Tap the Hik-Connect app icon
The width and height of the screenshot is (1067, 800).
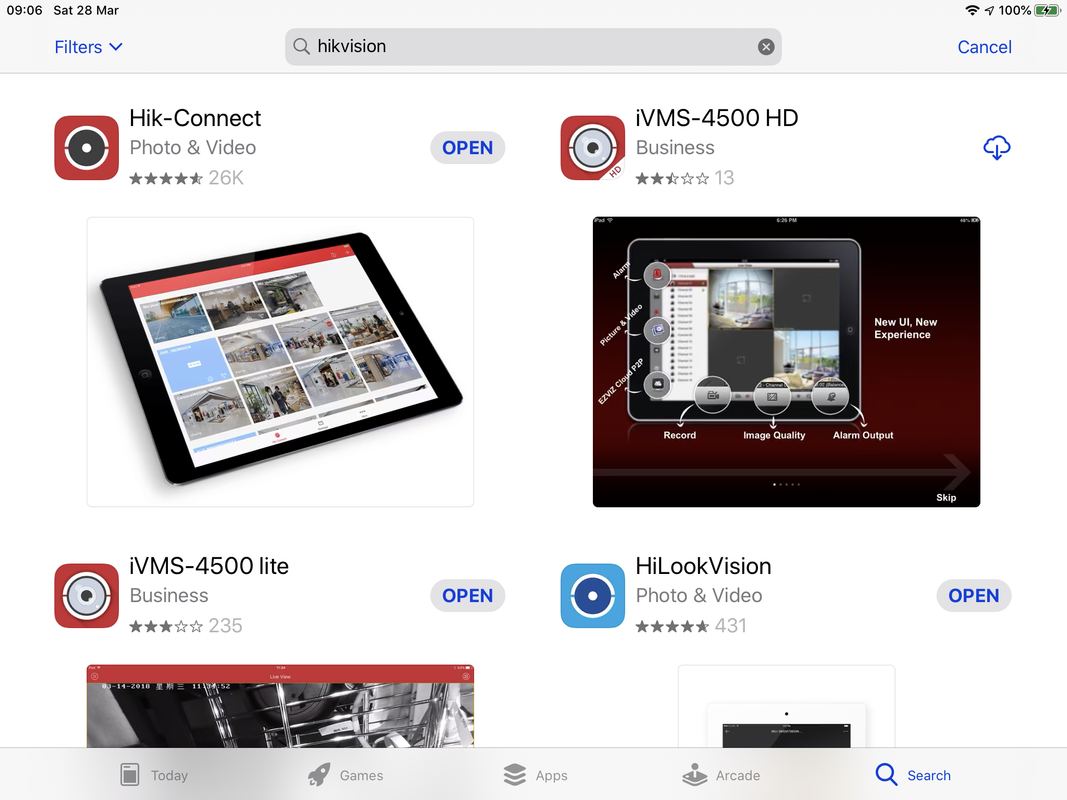click(86, 148)
